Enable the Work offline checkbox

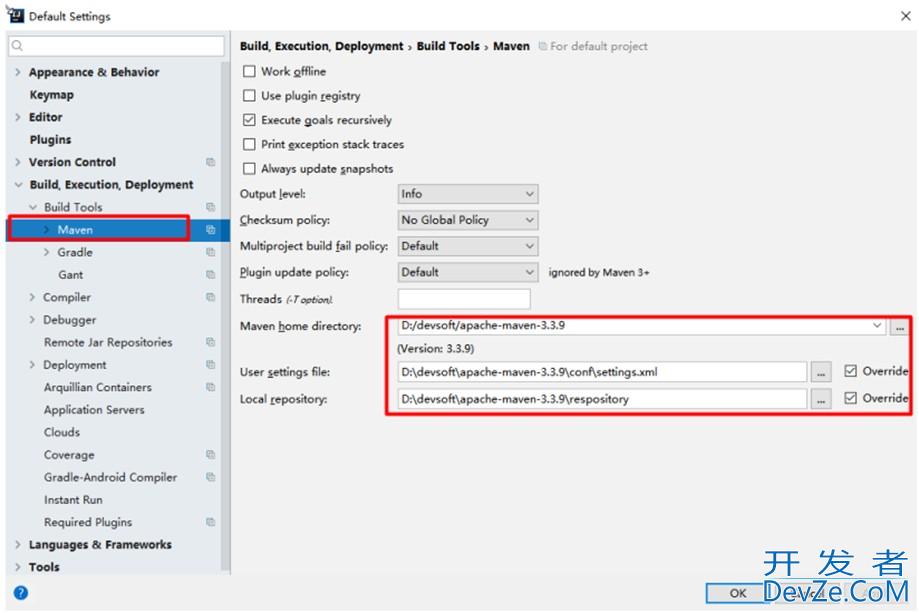pos(249,71)
